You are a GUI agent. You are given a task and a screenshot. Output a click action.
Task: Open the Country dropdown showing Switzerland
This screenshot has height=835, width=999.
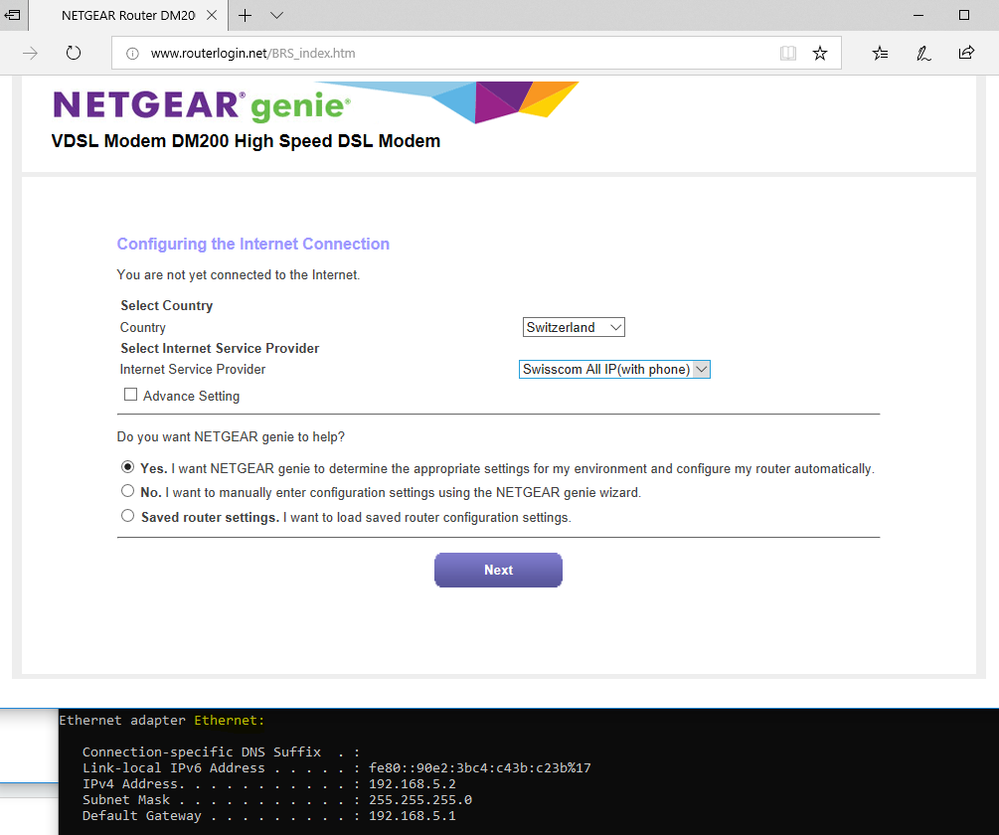click(573, 327)
